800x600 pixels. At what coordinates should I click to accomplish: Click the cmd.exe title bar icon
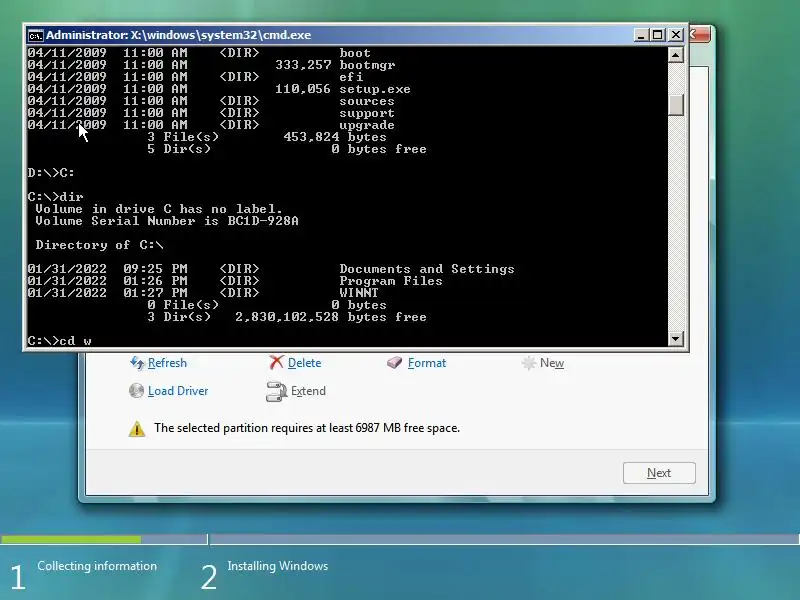pyautogui.click(x=35, y=35)
